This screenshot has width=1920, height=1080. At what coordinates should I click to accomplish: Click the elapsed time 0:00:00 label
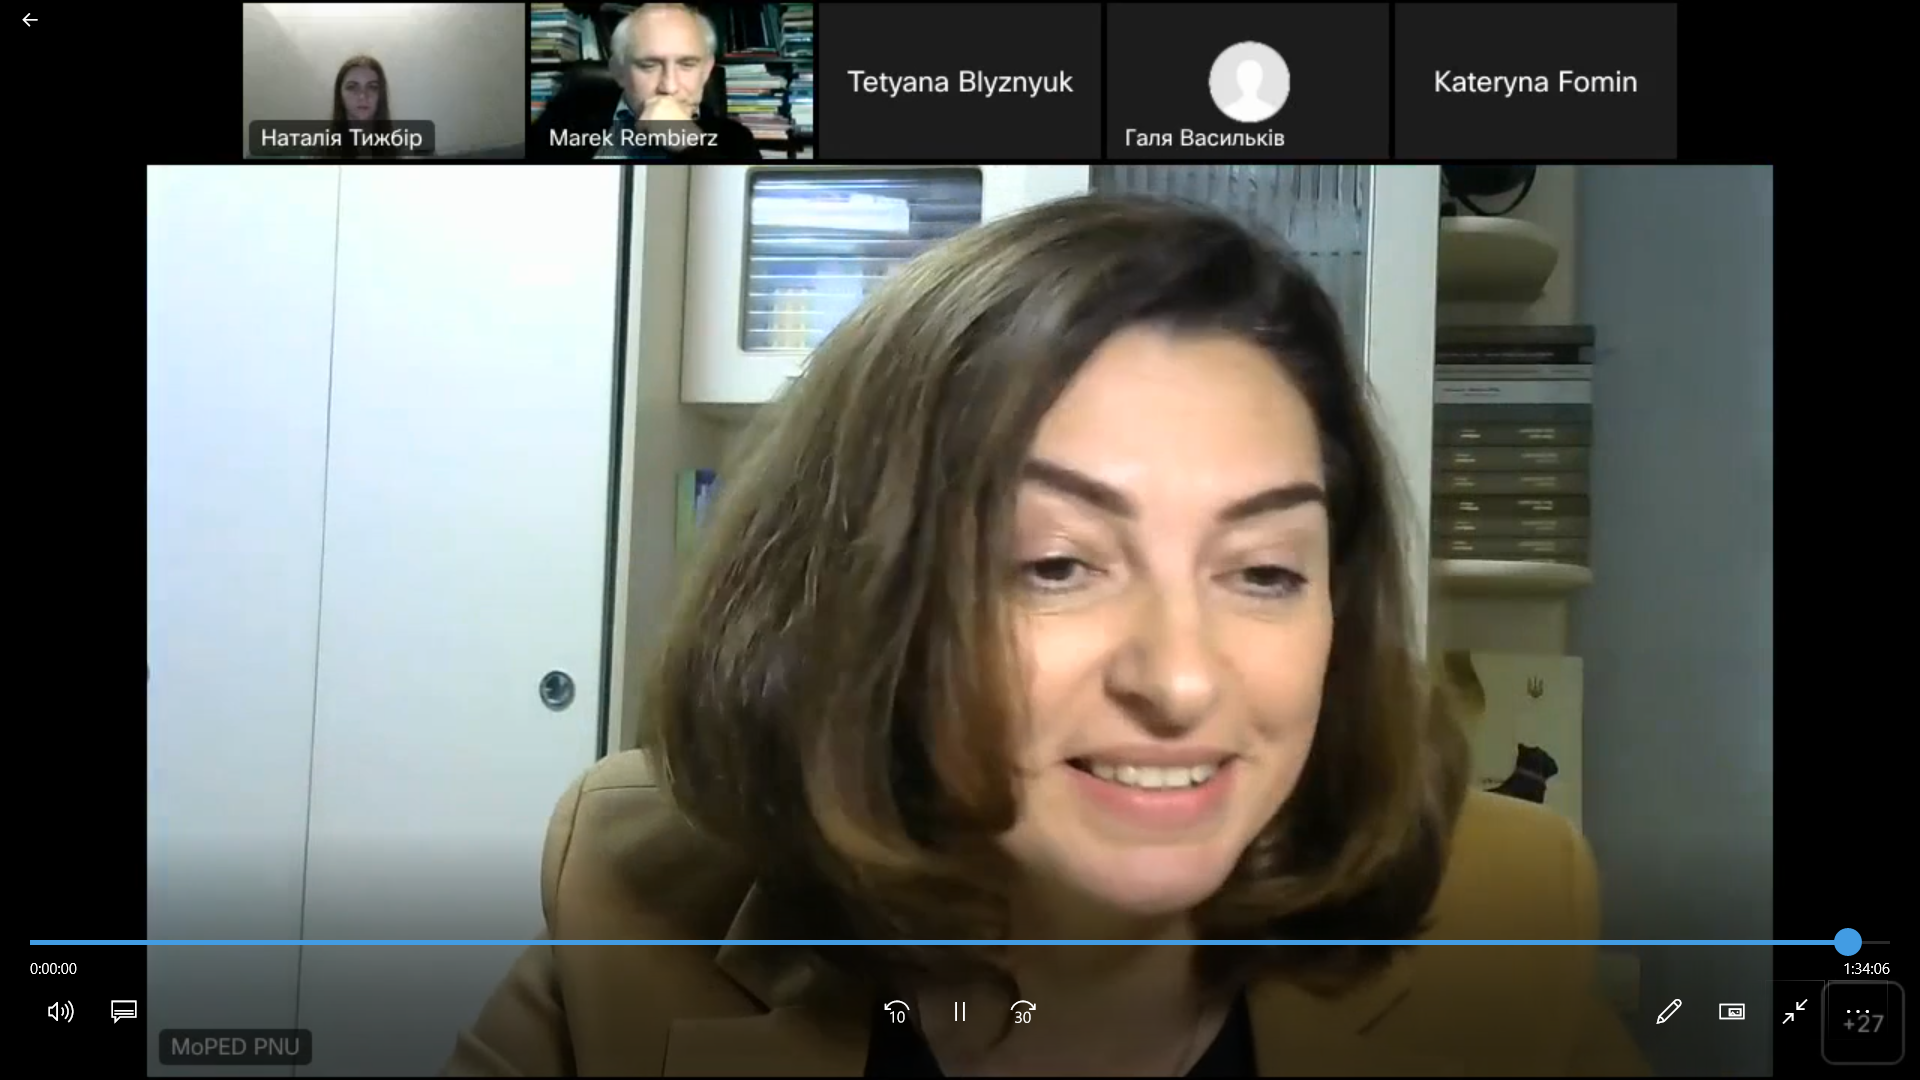pos(53,969)
